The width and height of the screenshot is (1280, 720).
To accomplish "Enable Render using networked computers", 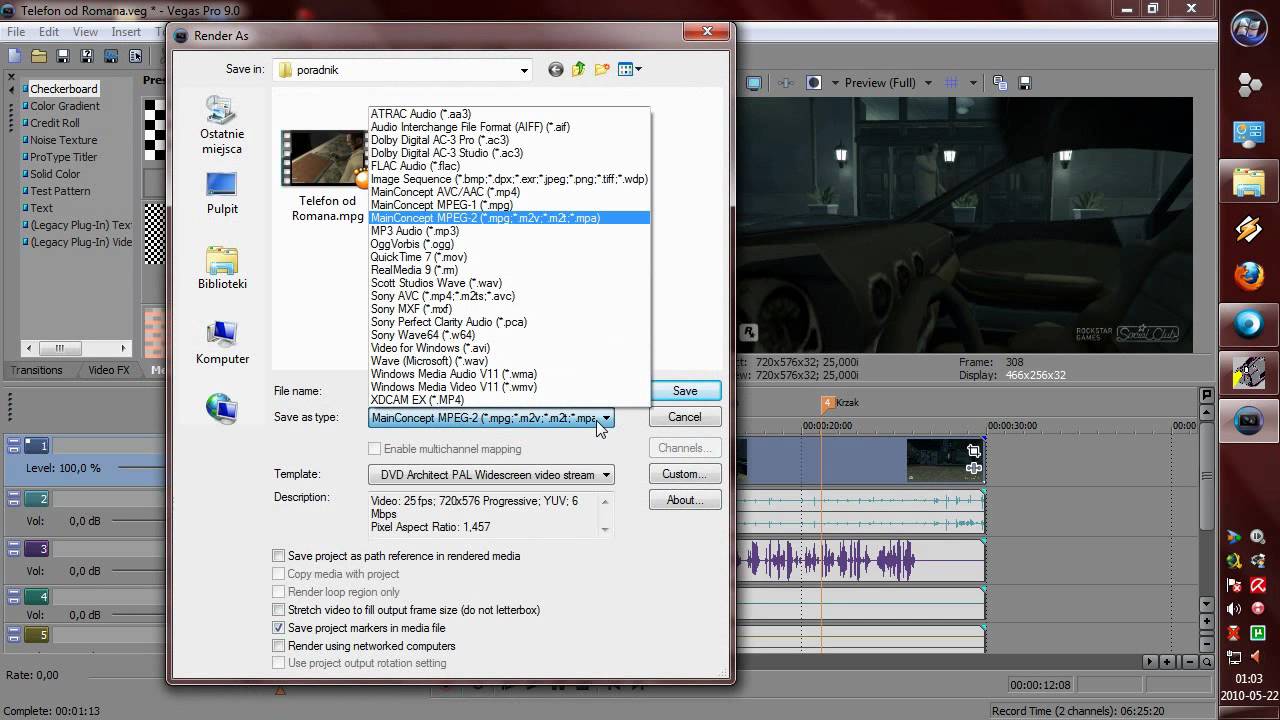I will click(x=279, y=646).
